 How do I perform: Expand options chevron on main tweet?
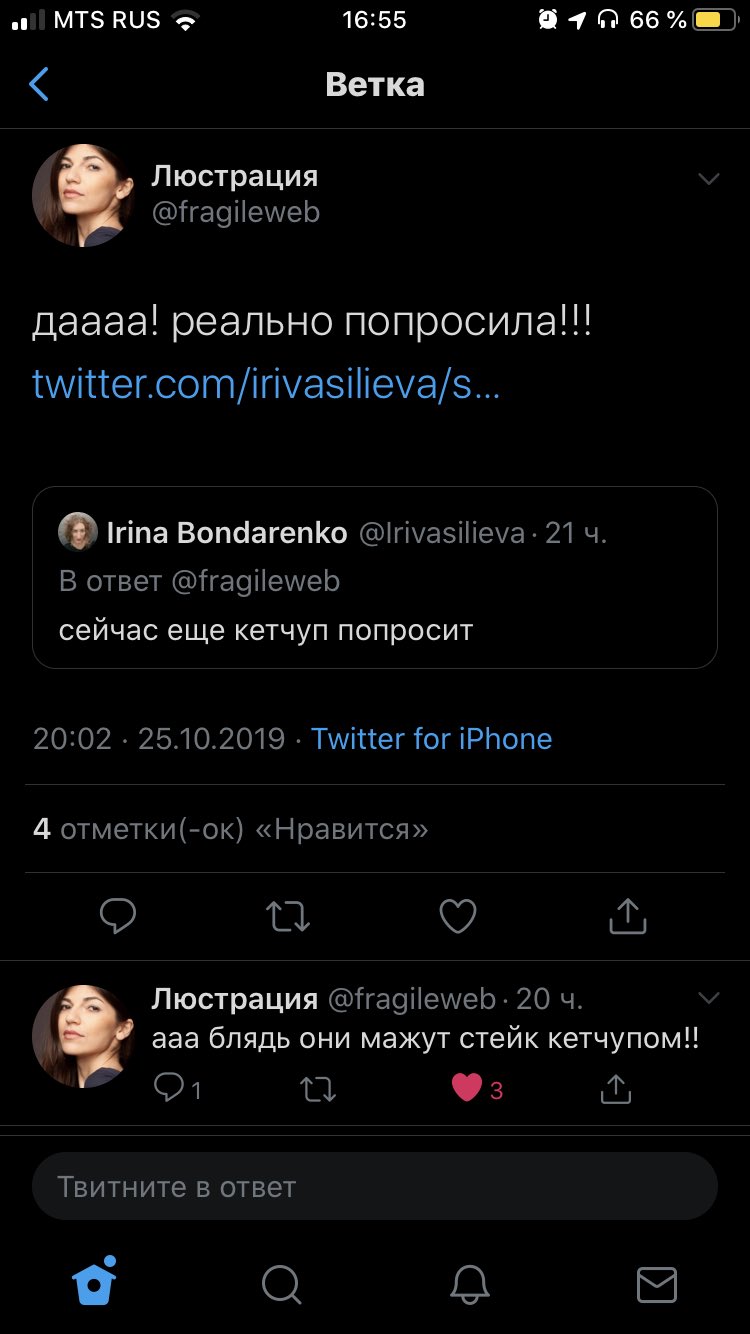click(708, 179)
